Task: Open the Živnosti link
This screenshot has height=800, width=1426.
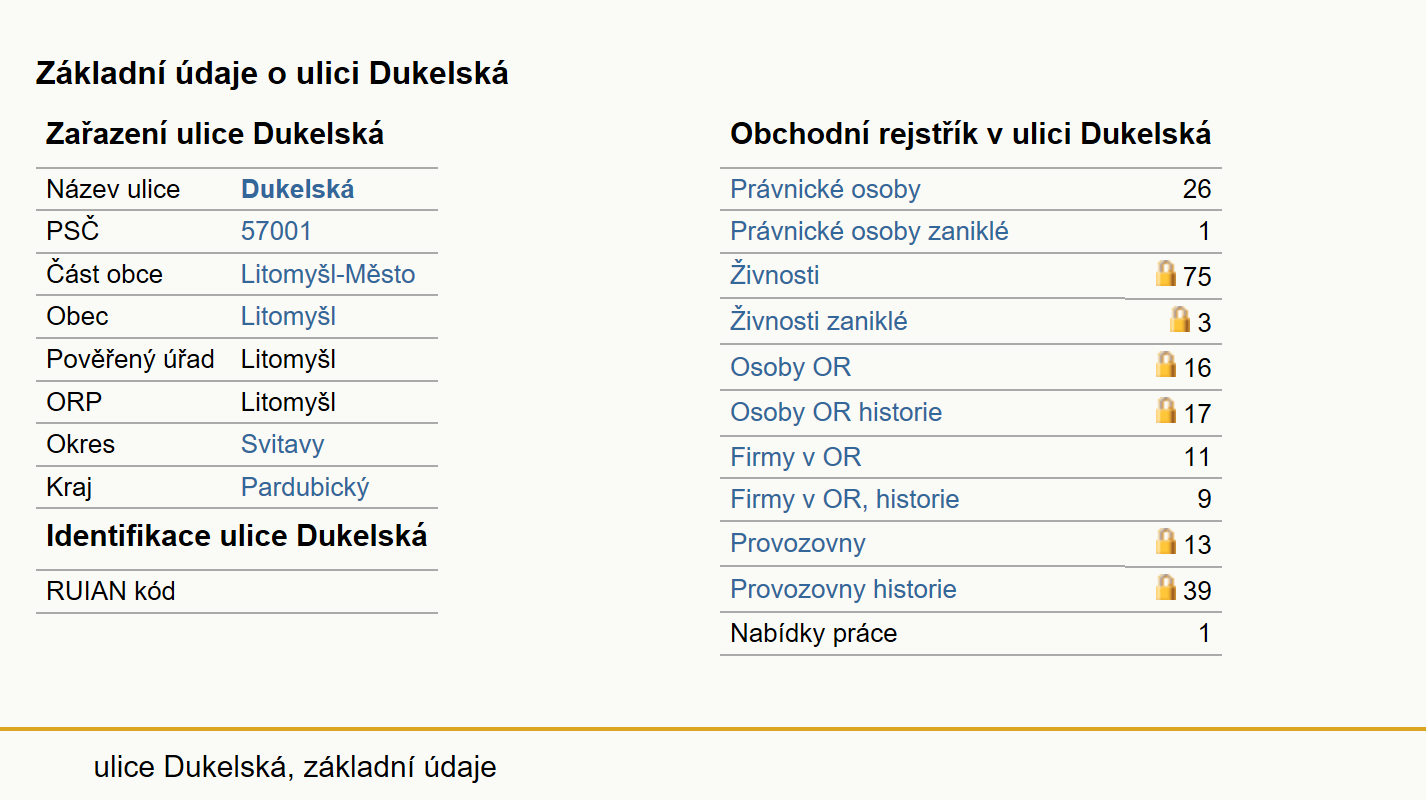Action: (x=775, y=275)
